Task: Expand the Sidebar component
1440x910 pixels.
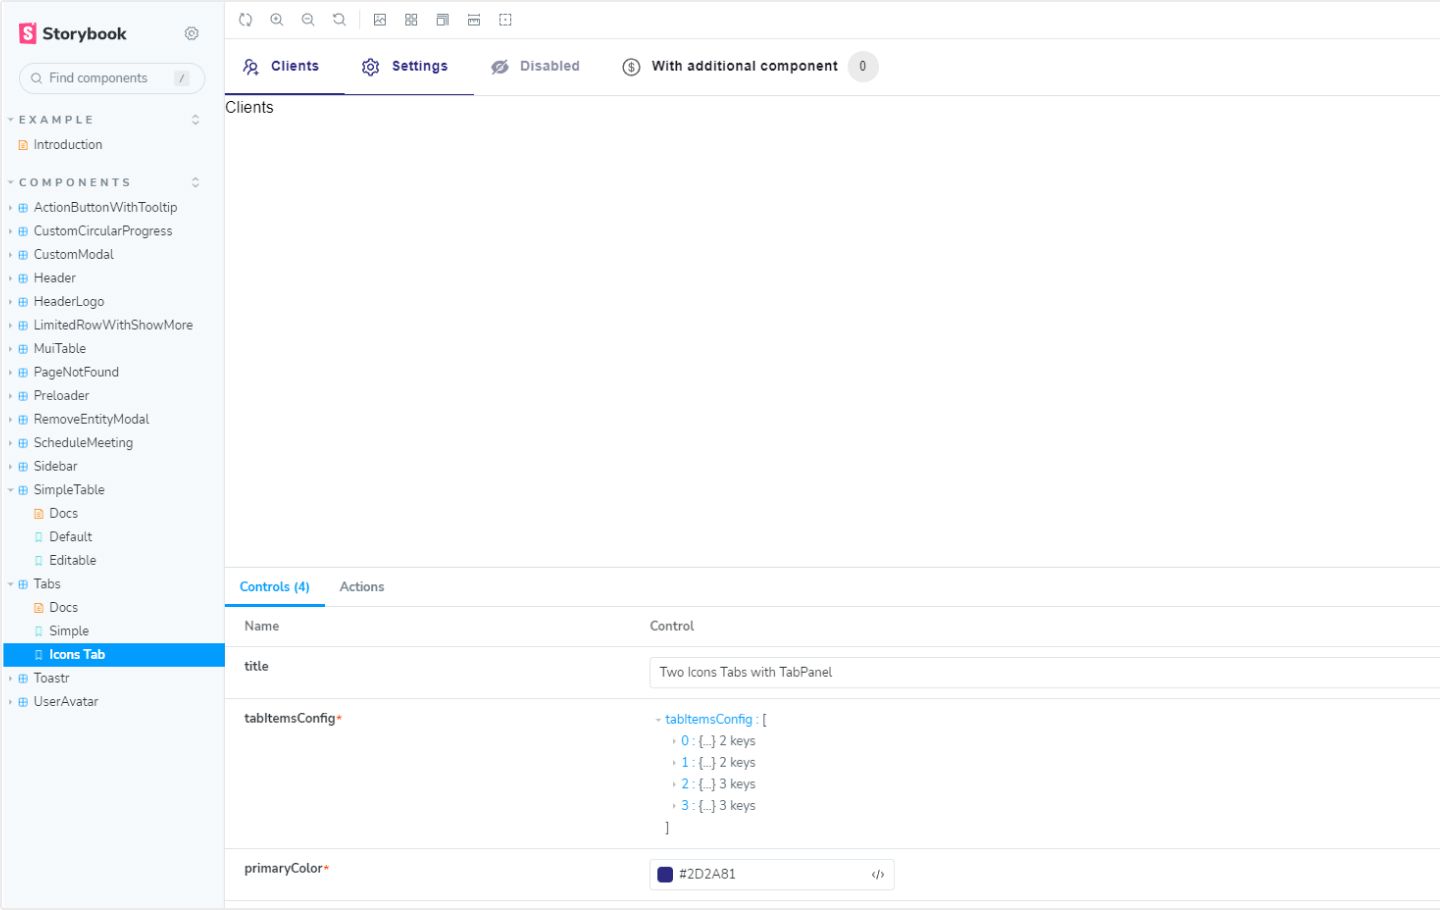Action: [x=56, y=466]
